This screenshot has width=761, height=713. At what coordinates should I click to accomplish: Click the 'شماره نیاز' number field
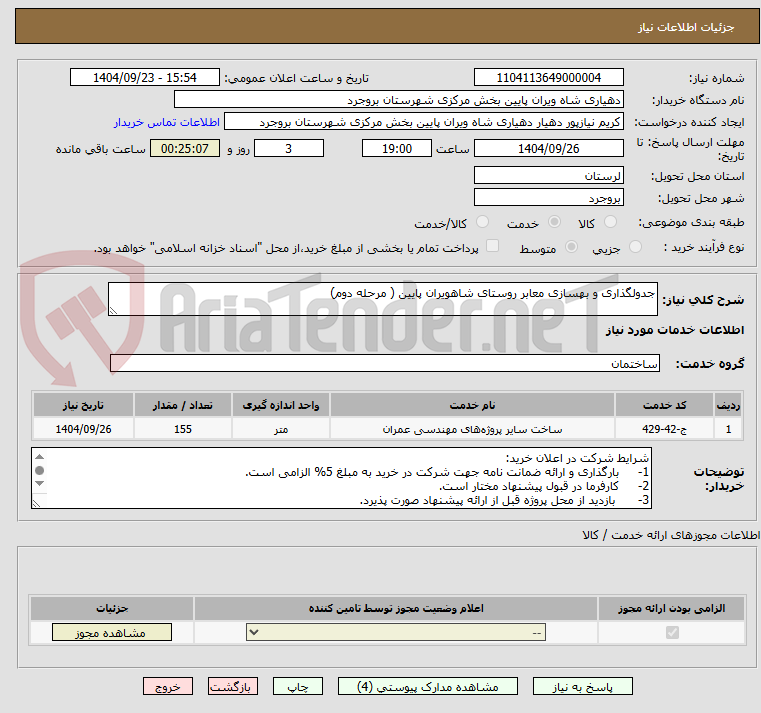pyautogui.click(x=548, y=77)
